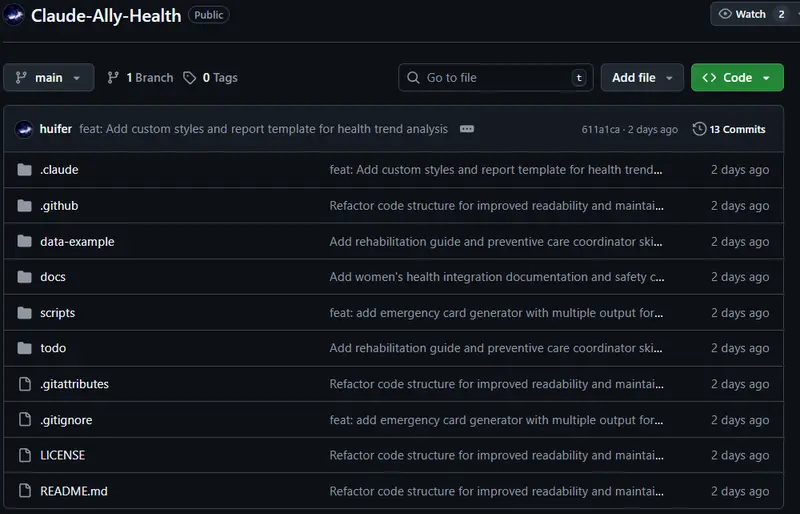Open the data-example folder
Image resolution: width=800 pixels, height=514 pixels.
point(77,242)
